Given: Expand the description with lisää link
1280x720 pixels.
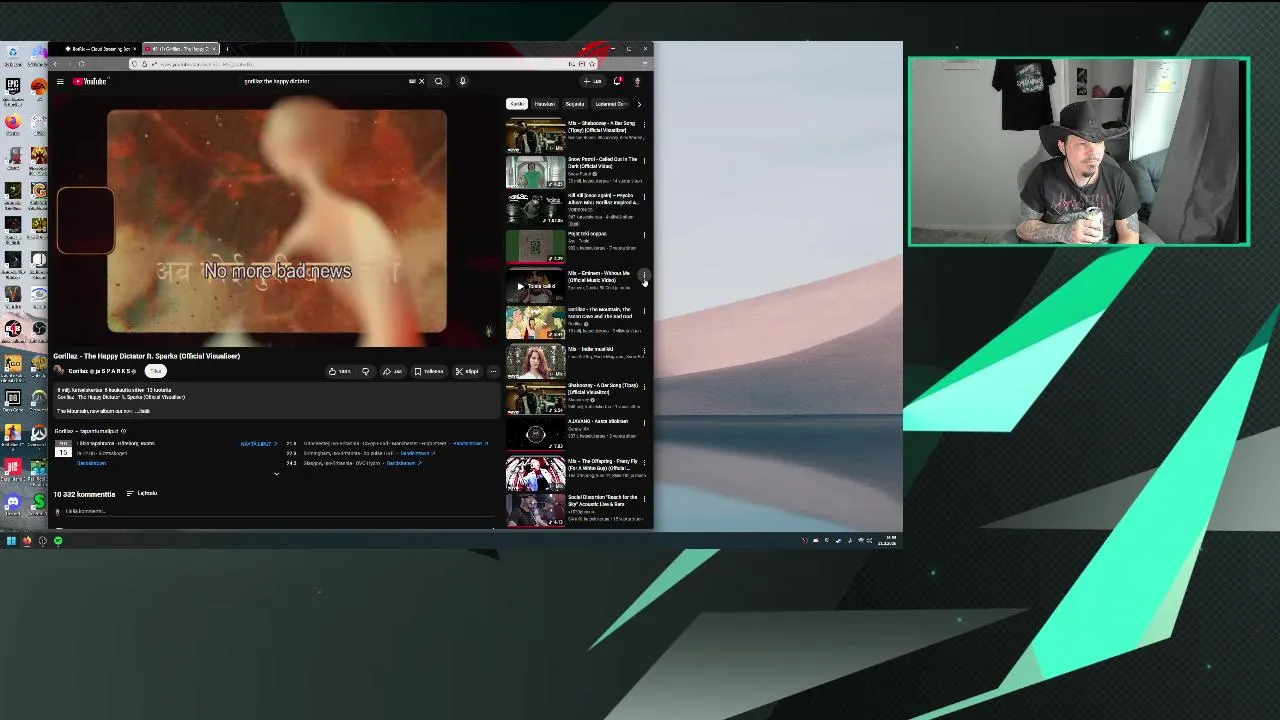Looking at the screenshot, I should click(x=143, y=411).
